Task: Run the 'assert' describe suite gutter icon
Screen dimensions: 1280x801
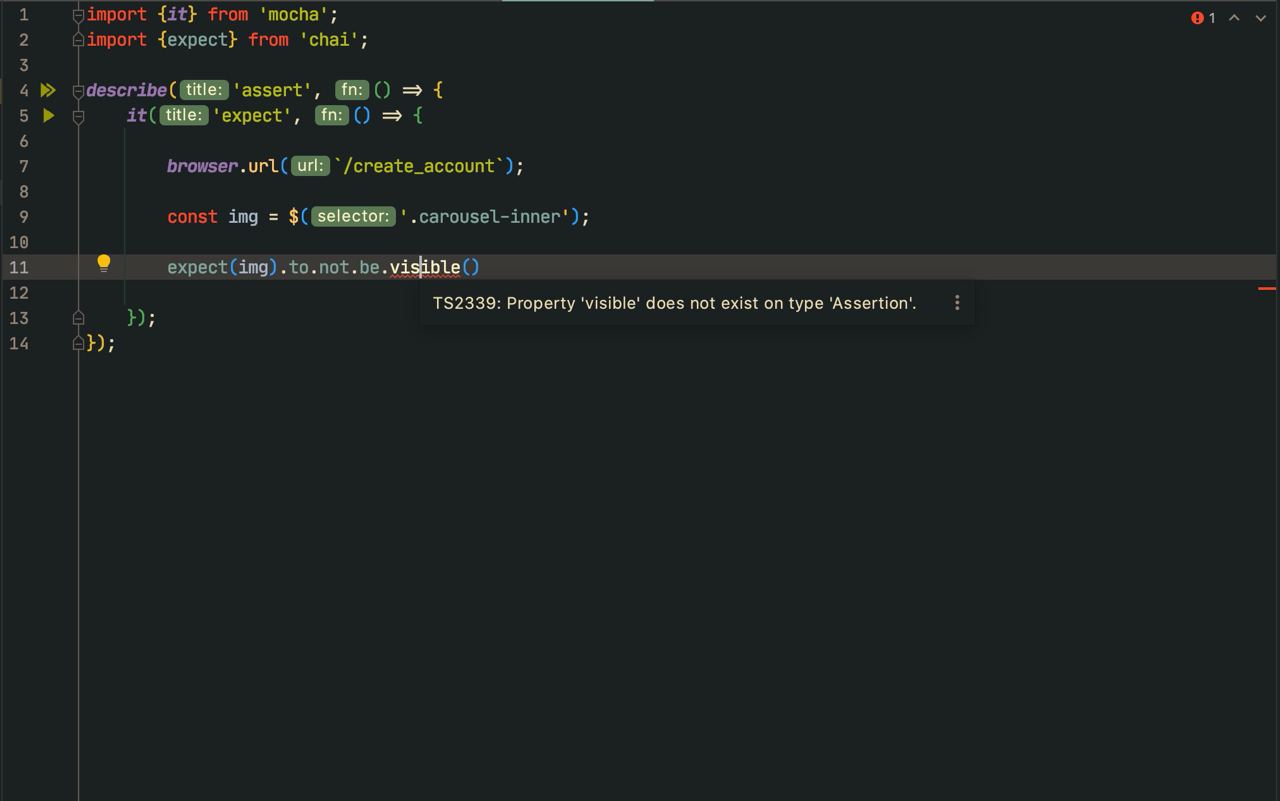Action: coord(48,90)
